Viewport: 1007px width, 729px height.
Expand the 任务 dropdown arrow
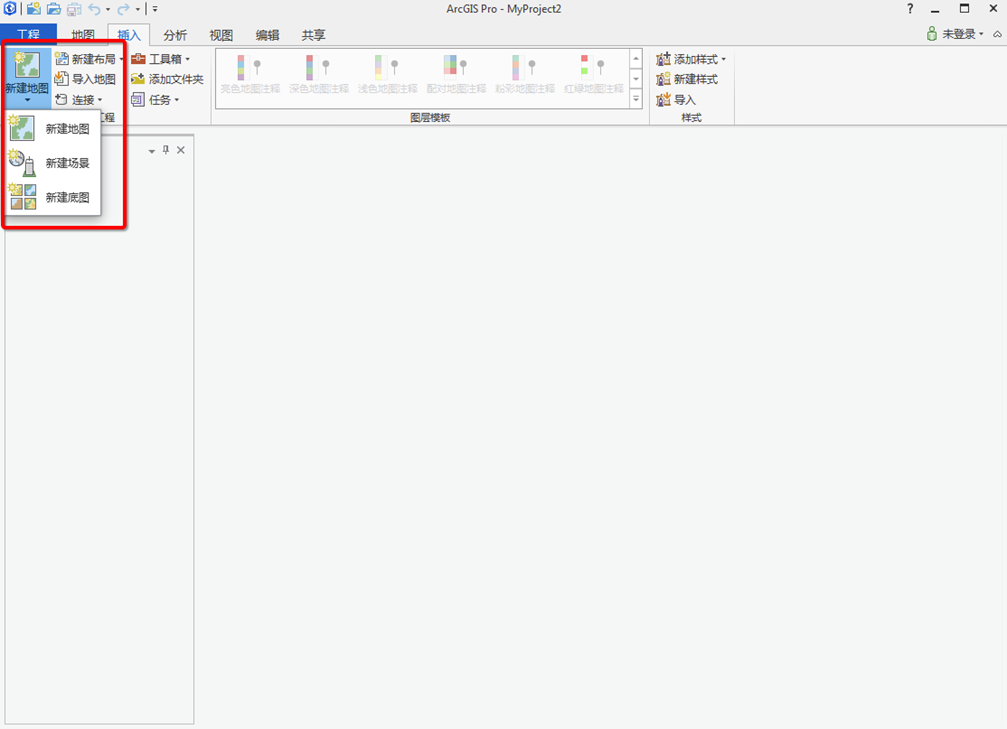[177, 100]
